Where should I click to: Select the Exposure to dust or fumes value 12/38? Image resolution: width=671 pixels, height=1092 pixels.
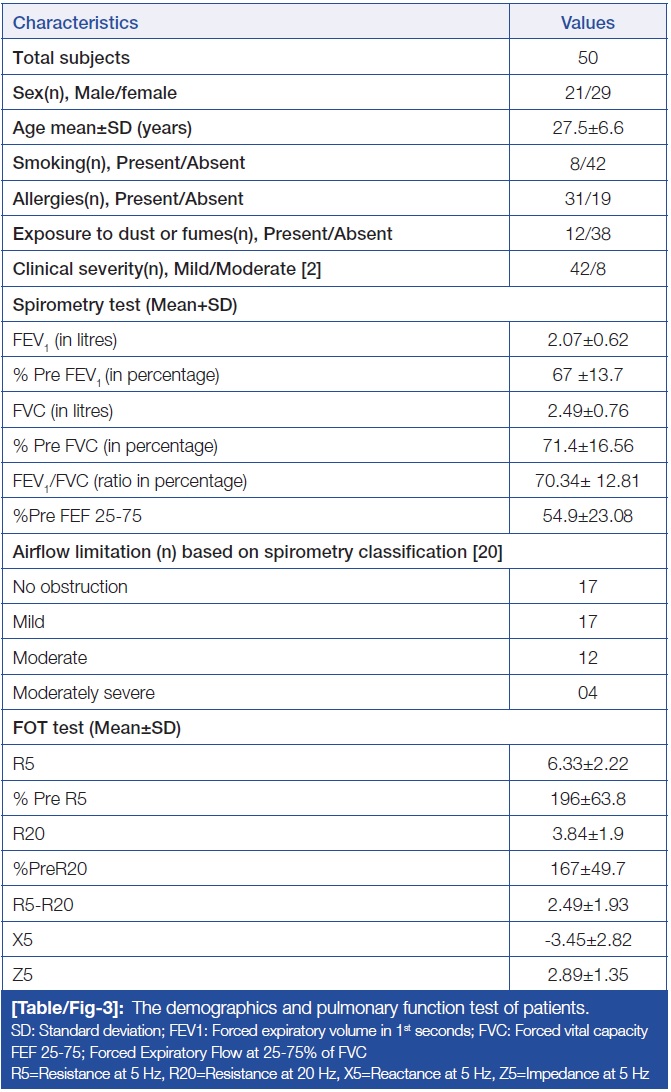tap(588, 234)
